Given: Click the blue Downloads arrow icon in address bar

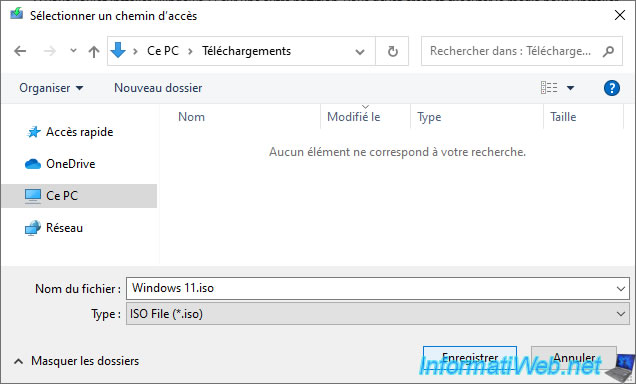Looking at the screenshot, I should point(118,51).
